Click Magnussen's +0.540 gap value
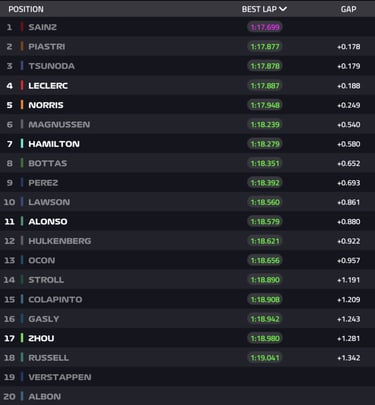375x405 pixels. [x=348, y=124]
